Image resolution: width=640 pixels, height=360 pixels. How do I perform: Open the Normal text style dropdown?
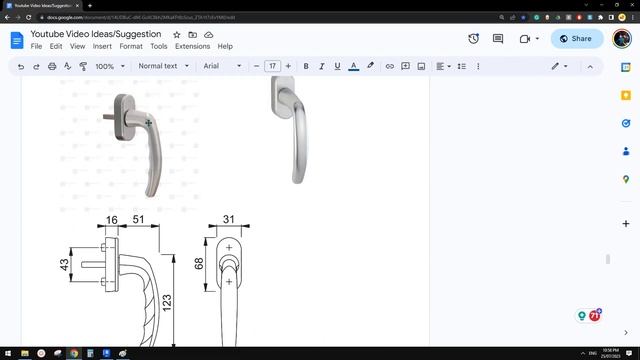163,66
